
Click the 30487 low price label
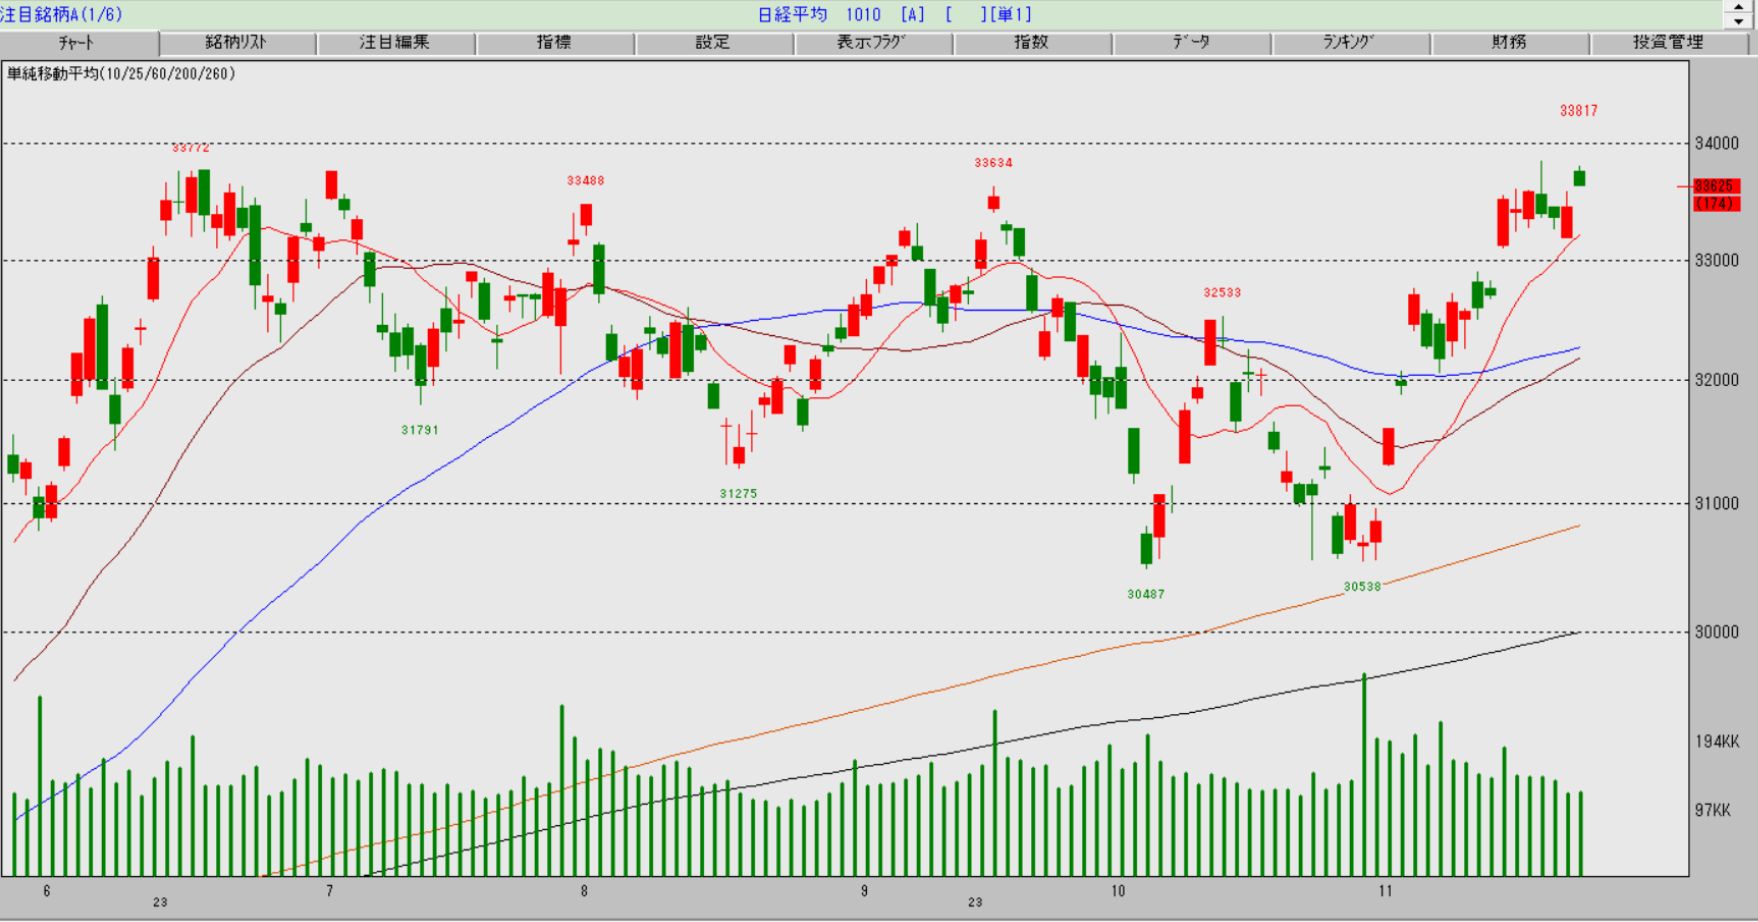coord(1146,594)
